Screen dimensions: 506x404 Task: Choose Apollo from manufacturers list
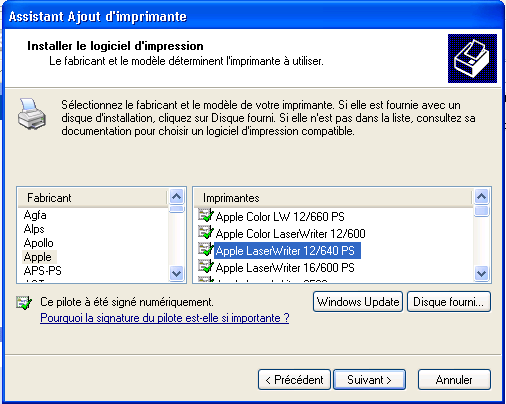(x=39, y=243)
